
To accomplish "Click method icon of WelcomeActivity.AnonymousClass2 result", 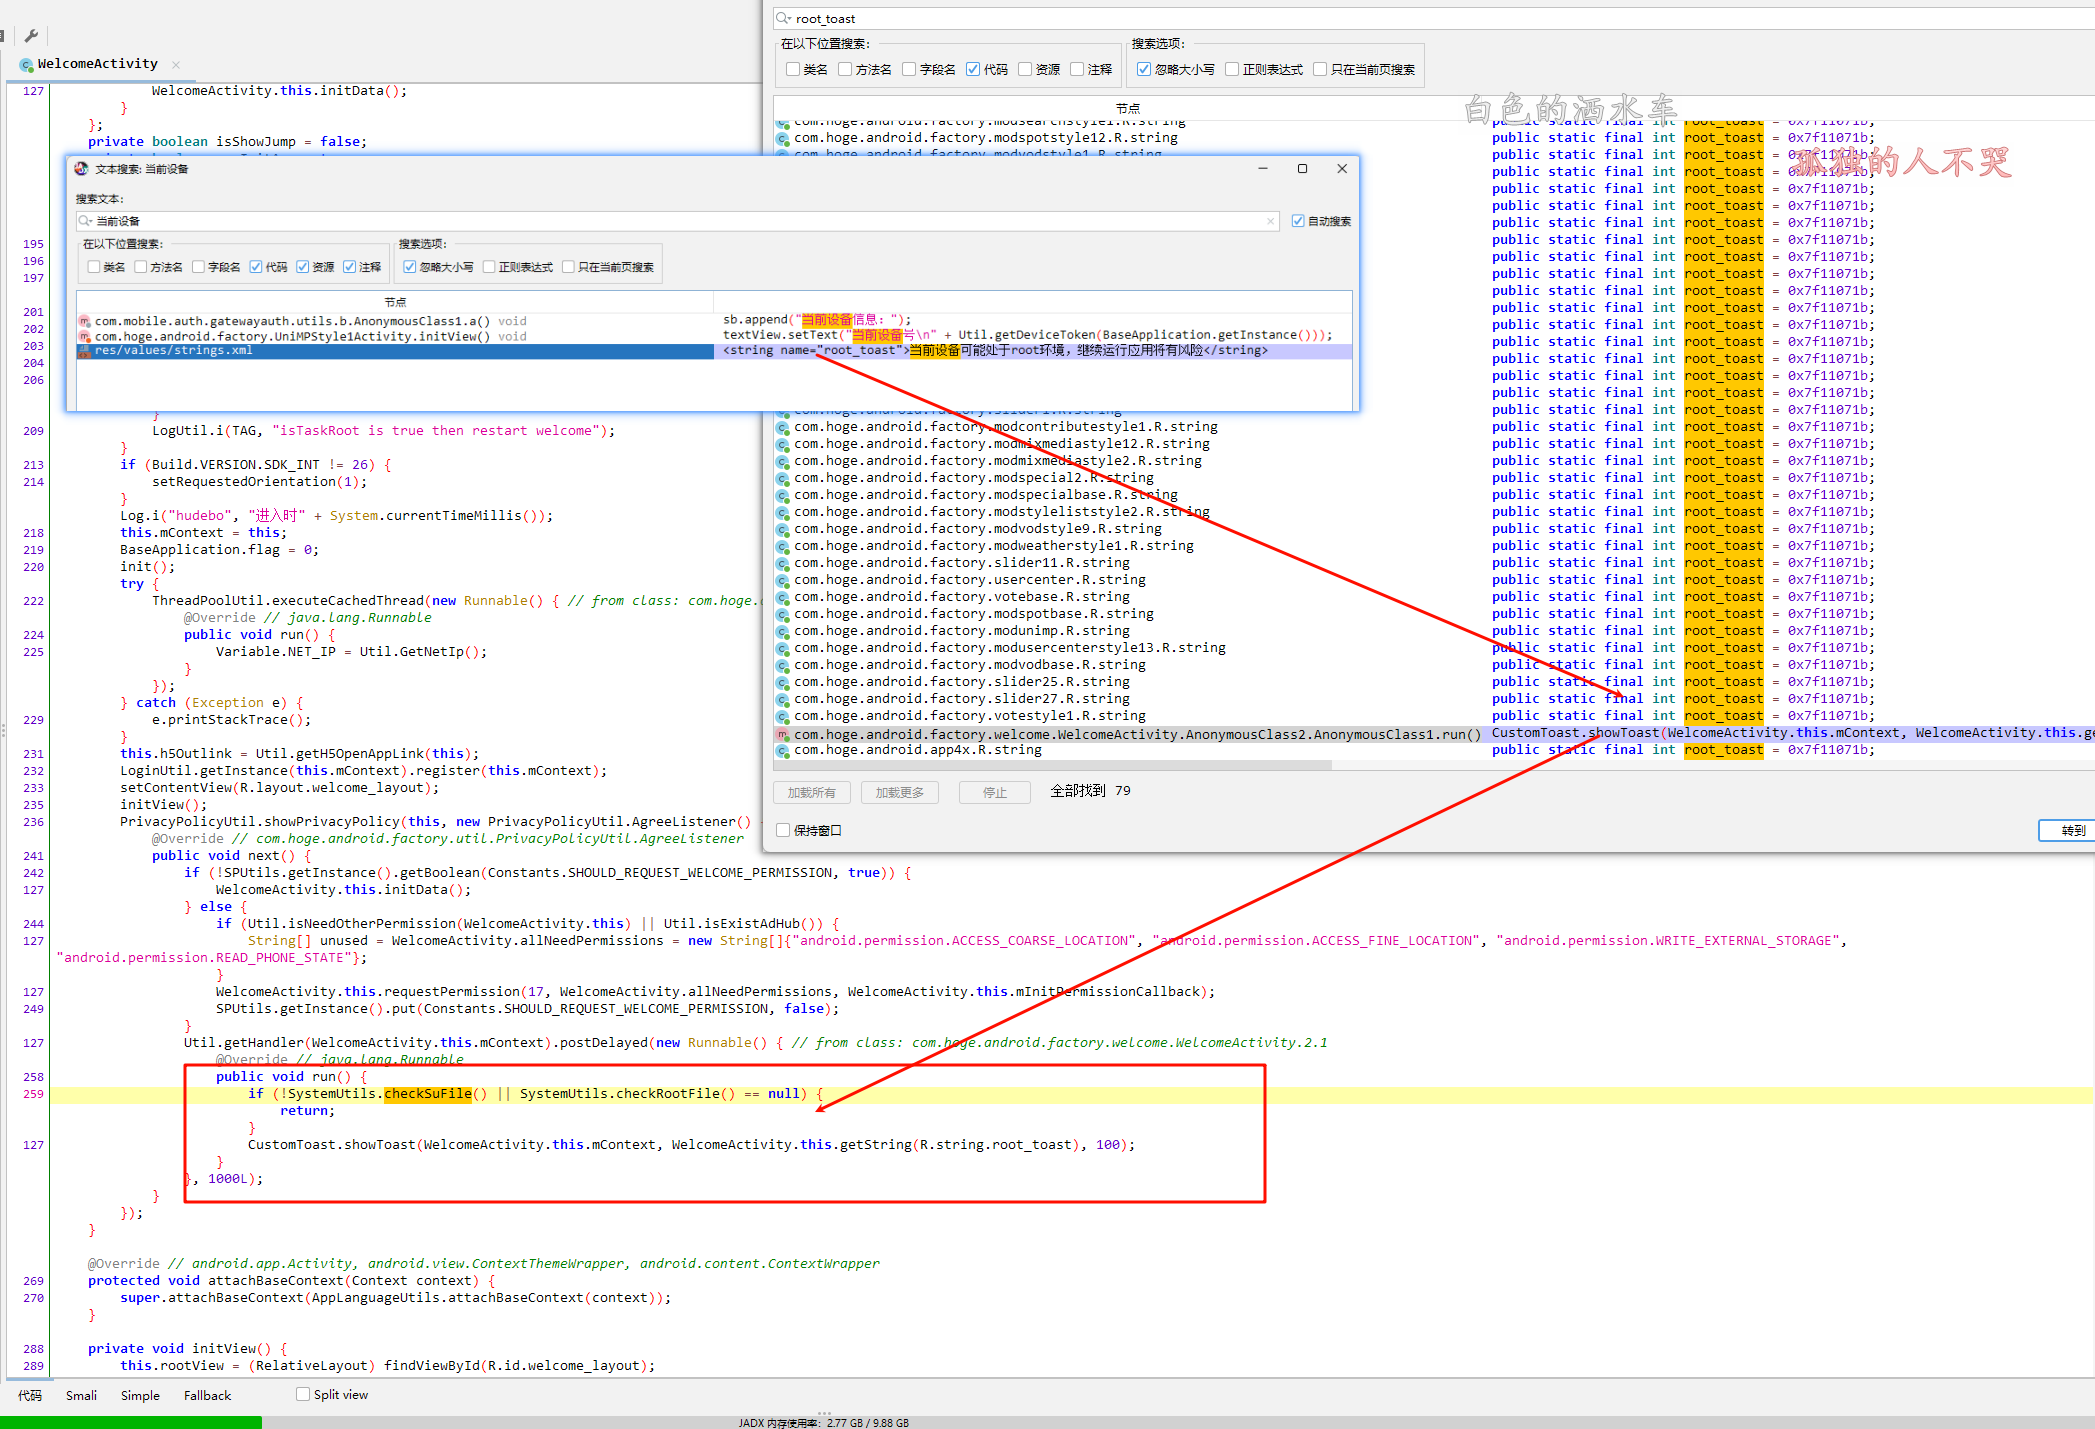I will pos(783,735).
